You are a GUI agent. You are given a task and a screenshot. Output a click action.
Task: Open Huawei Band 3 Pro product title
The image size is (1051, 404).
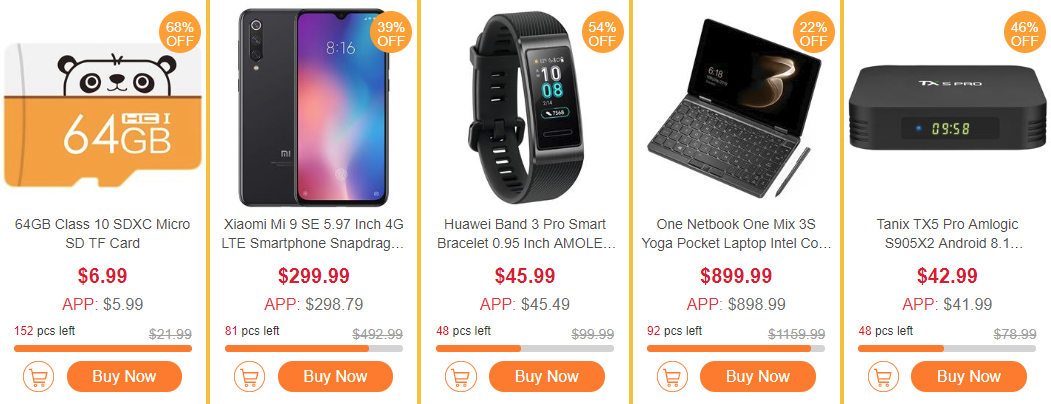(x=526, y=233)
